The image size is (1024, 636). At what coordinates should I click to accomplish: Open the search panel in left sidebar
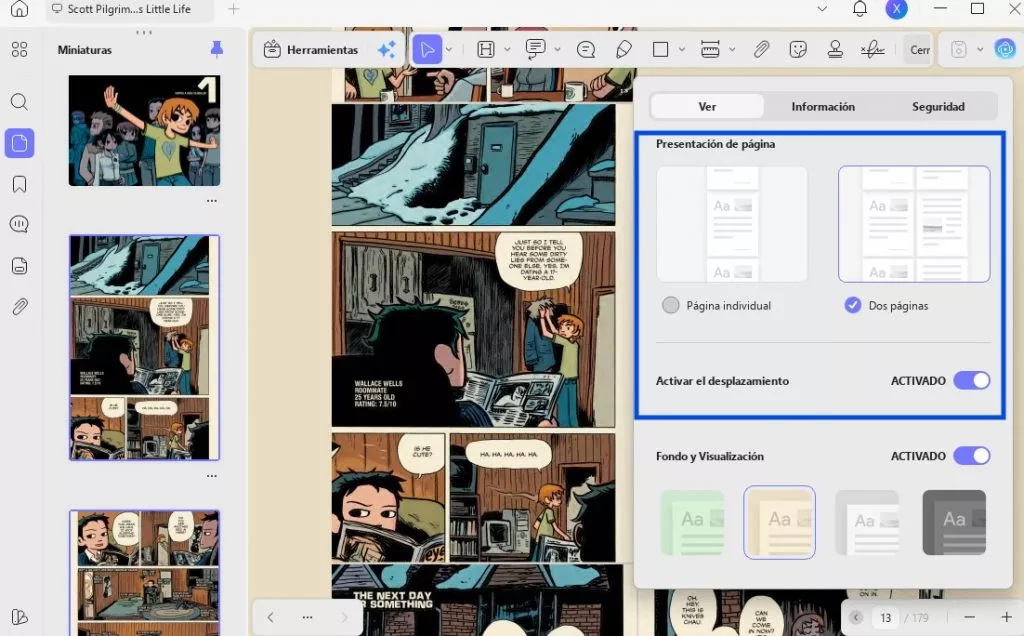[x=20, y=102]
